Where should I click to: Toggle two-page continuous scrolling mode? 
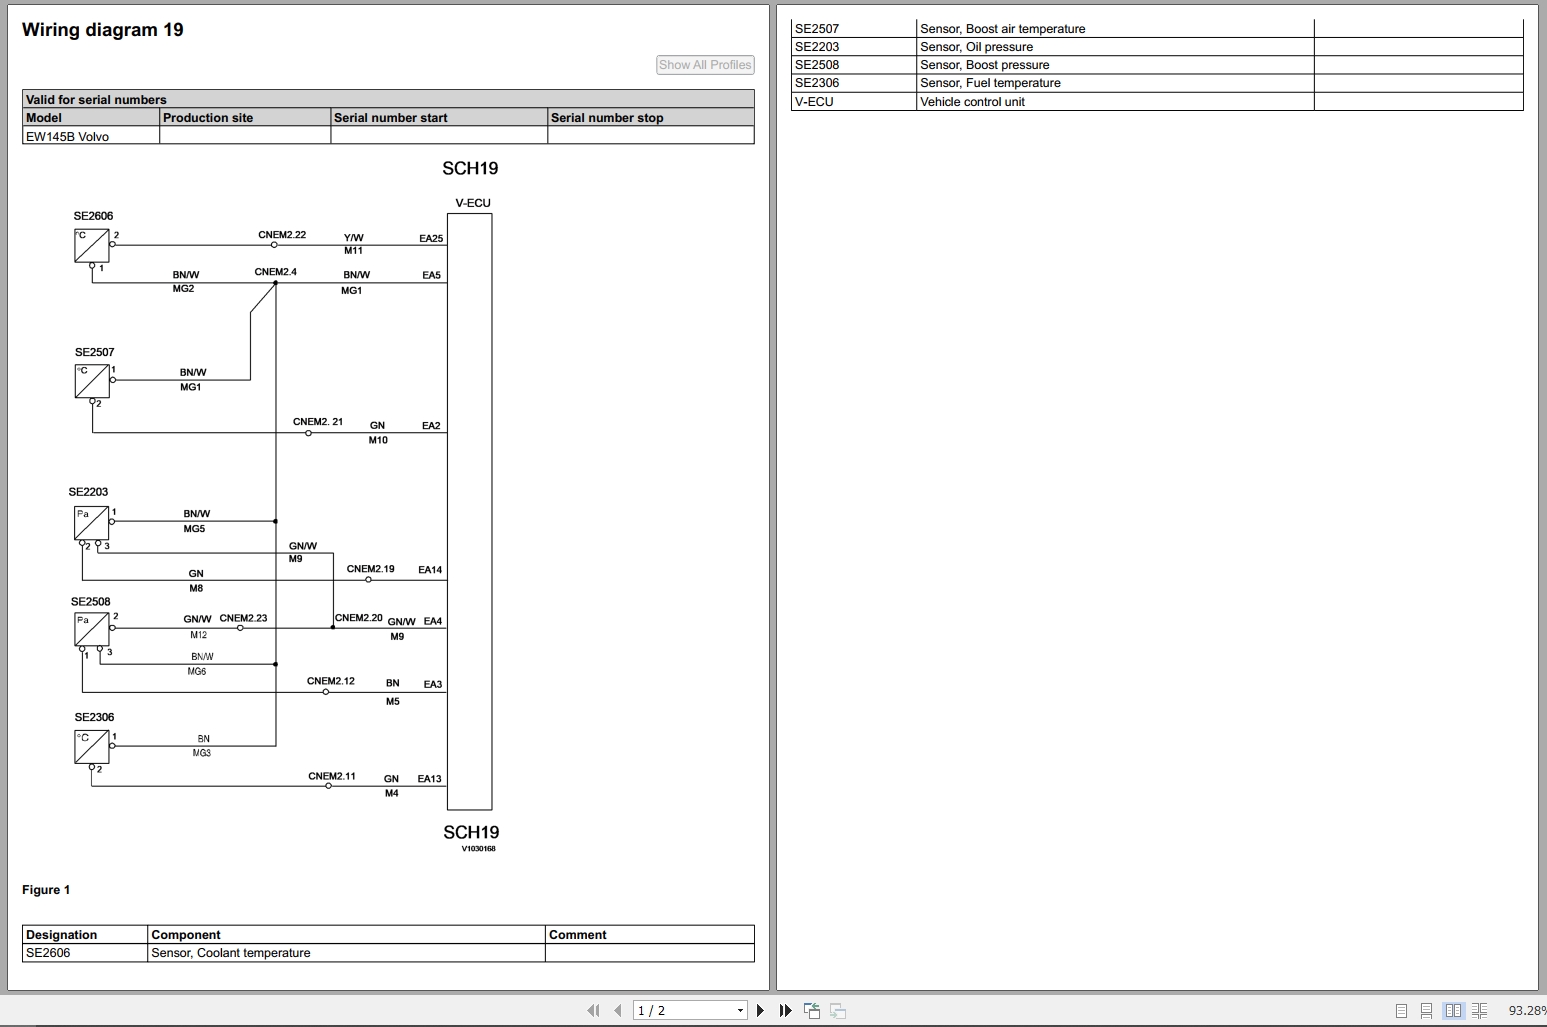(x=1480, y=1010)
